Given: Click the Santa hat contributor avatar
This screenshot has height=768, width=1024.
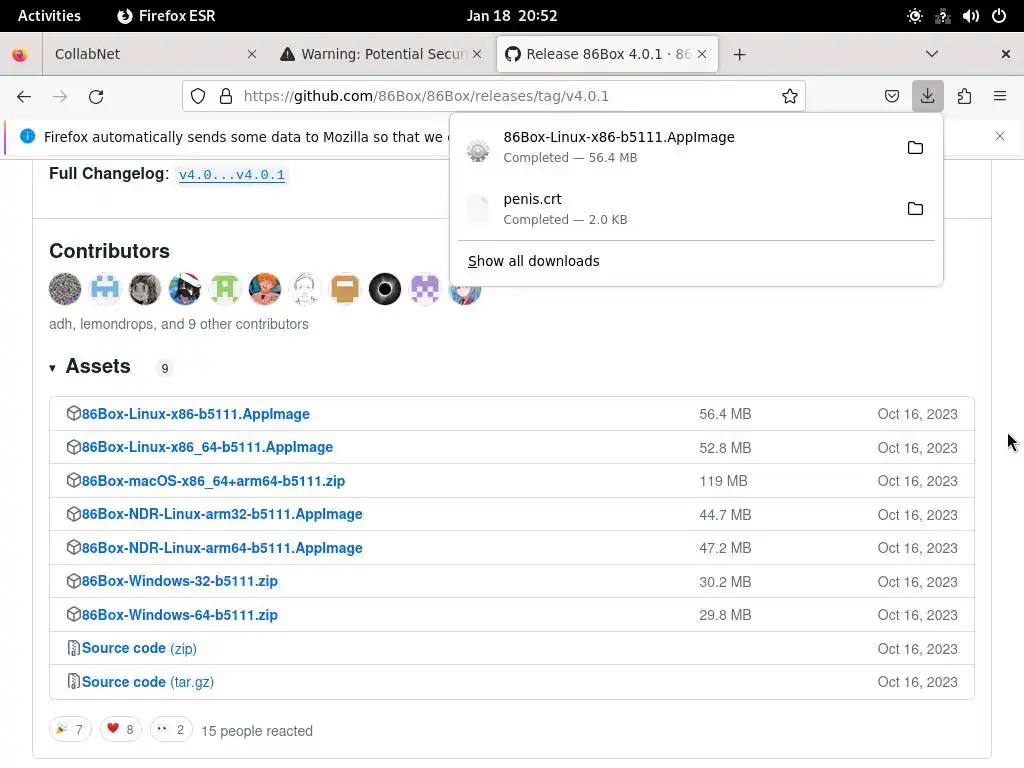Looking at the screenshot, I should point(185,289).
